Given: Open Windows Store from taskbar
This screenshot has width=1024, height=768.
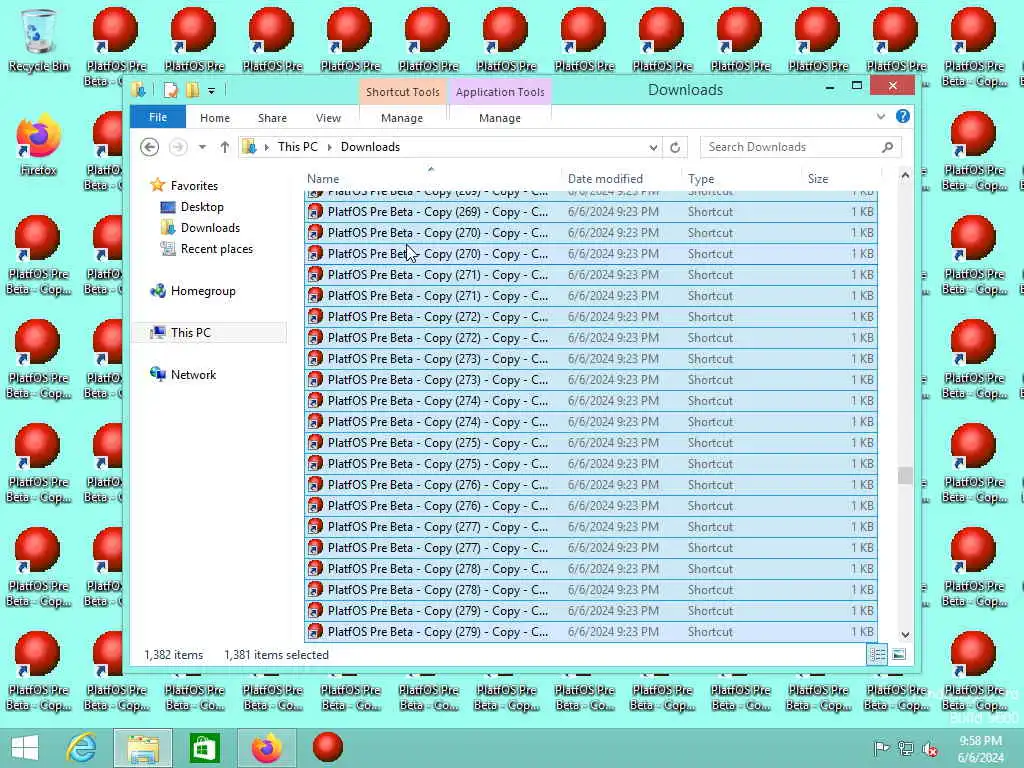Looking at the screenshot, I should click(204, 748).
